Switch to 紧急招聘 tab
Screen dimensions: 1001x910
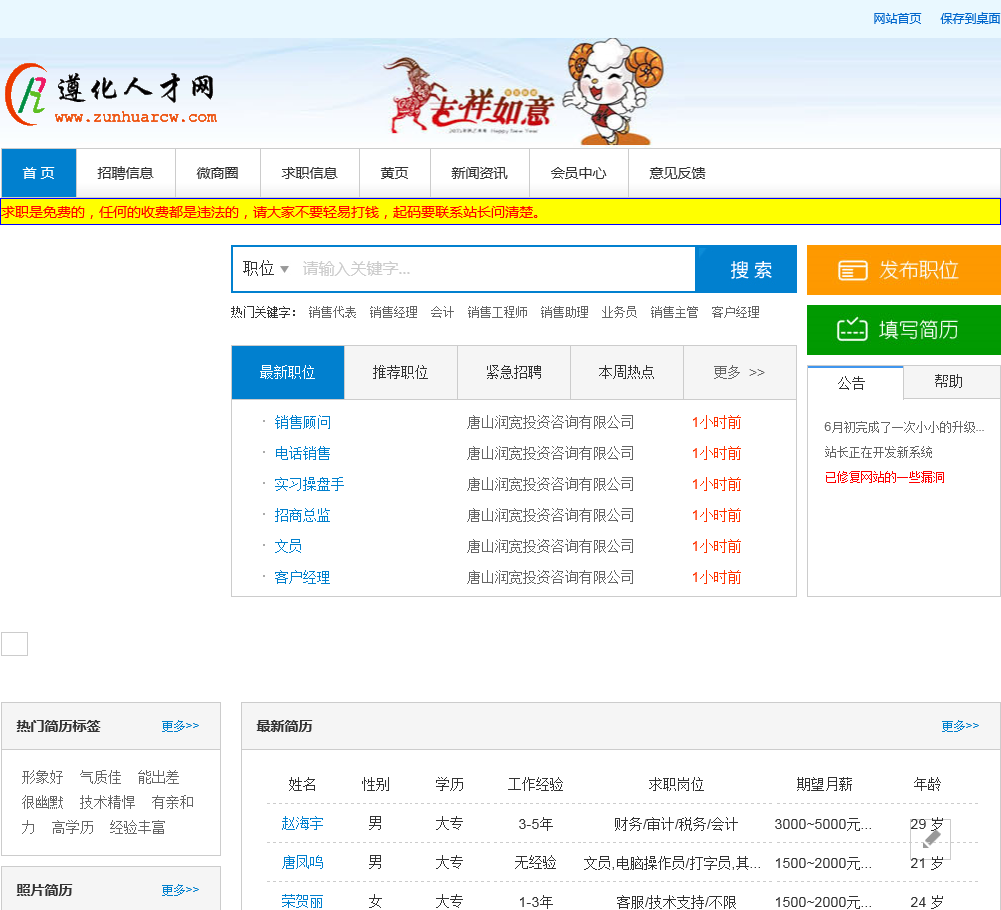(x=514, y=372)
